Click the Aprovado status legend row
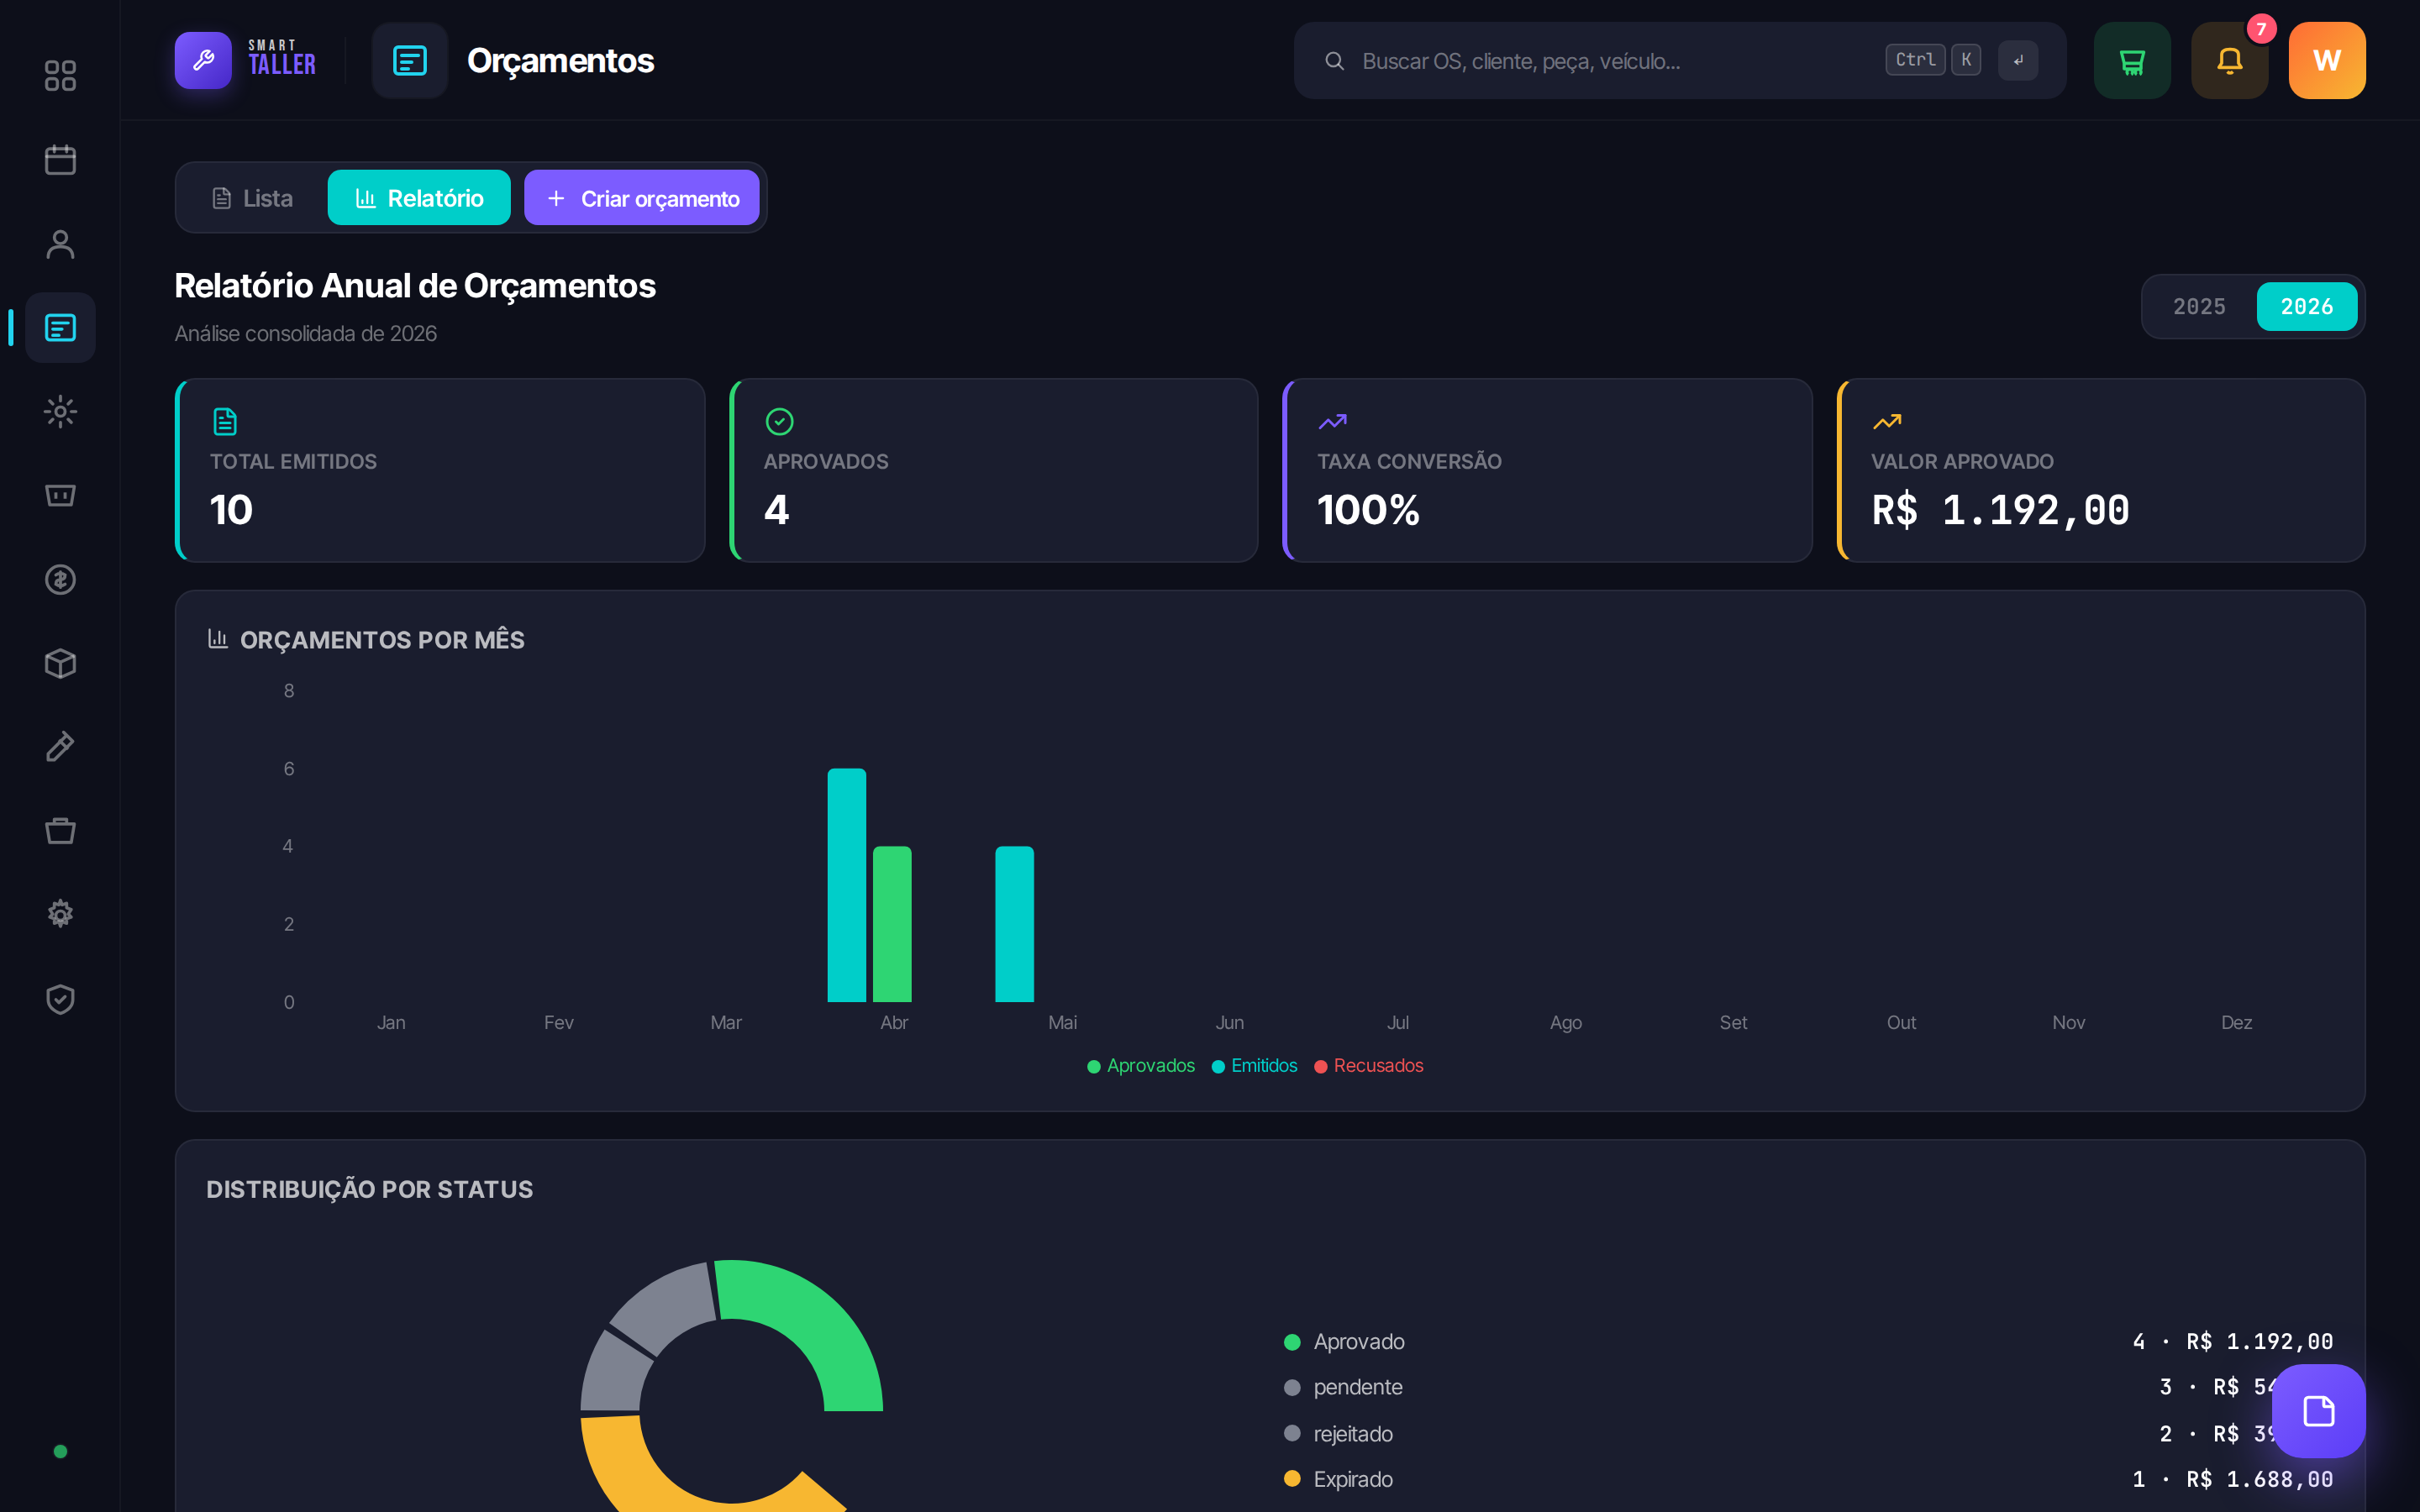Screen dimensions: 2420x1512 tap(1808, 1341)
